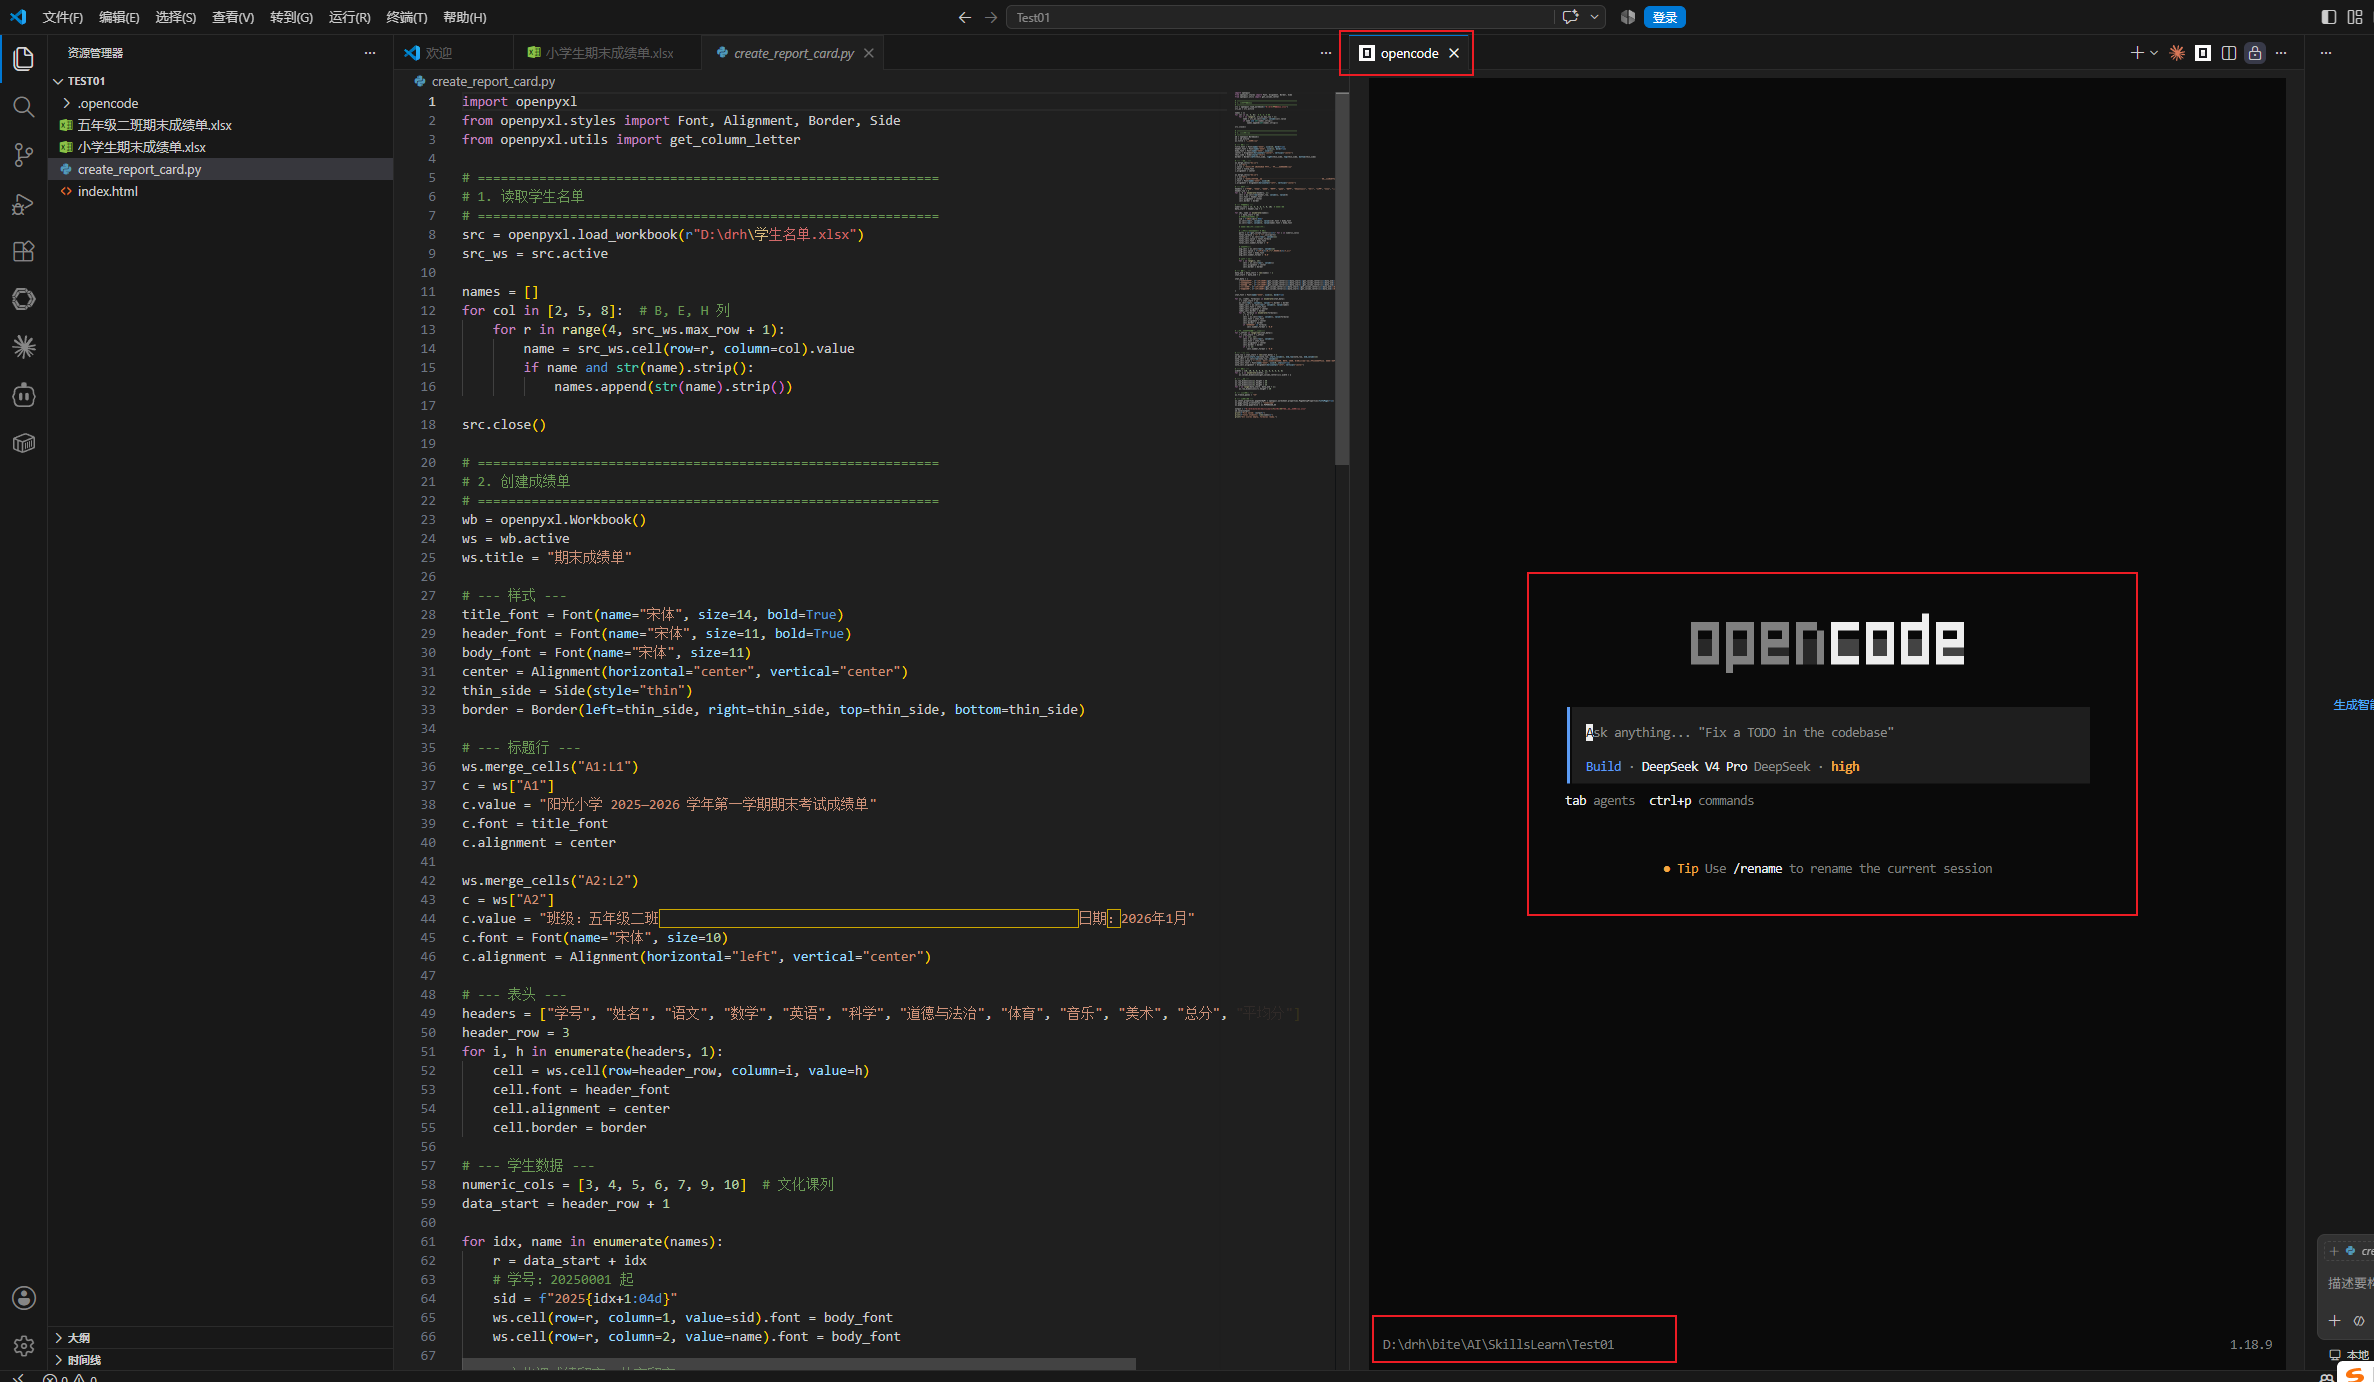This screenshot has height=1382, width=2374.
Task: Open the chat dropdown chevron in title bar
Action: coord(1594,17)
